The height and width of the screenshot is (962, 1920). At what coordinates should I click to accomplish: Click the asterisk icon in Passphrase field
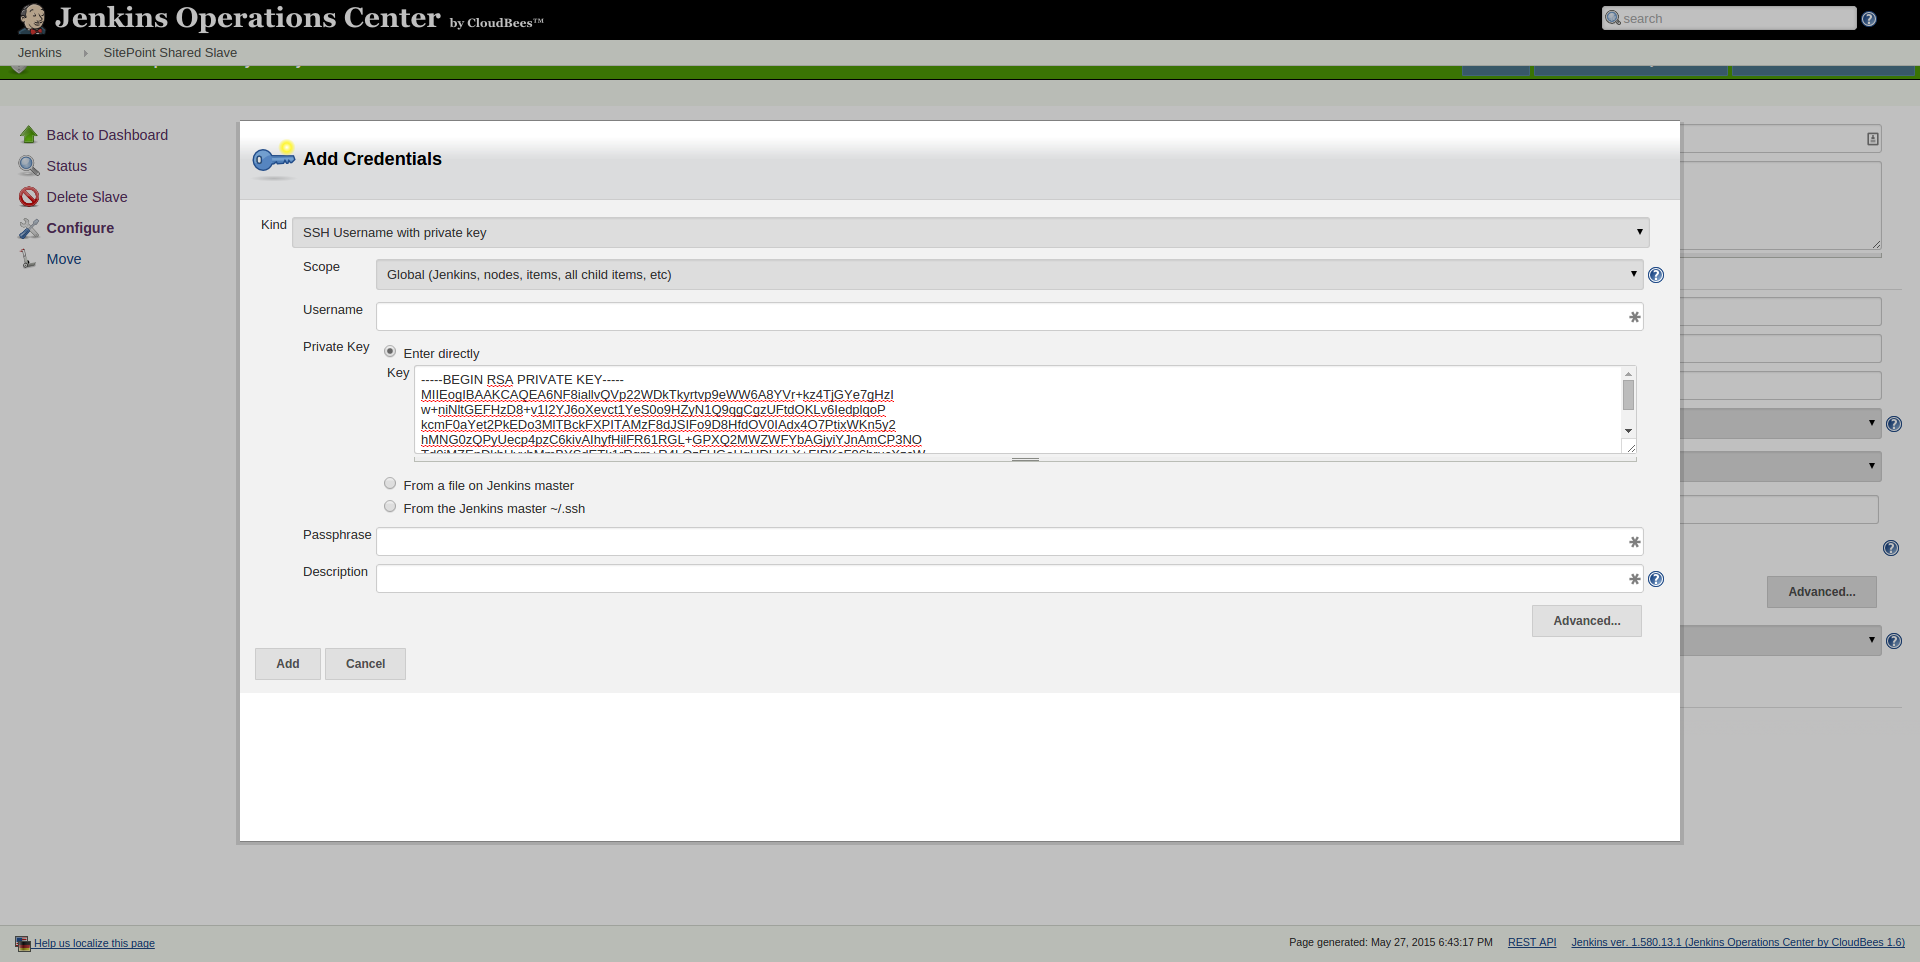coord(1634,542)
